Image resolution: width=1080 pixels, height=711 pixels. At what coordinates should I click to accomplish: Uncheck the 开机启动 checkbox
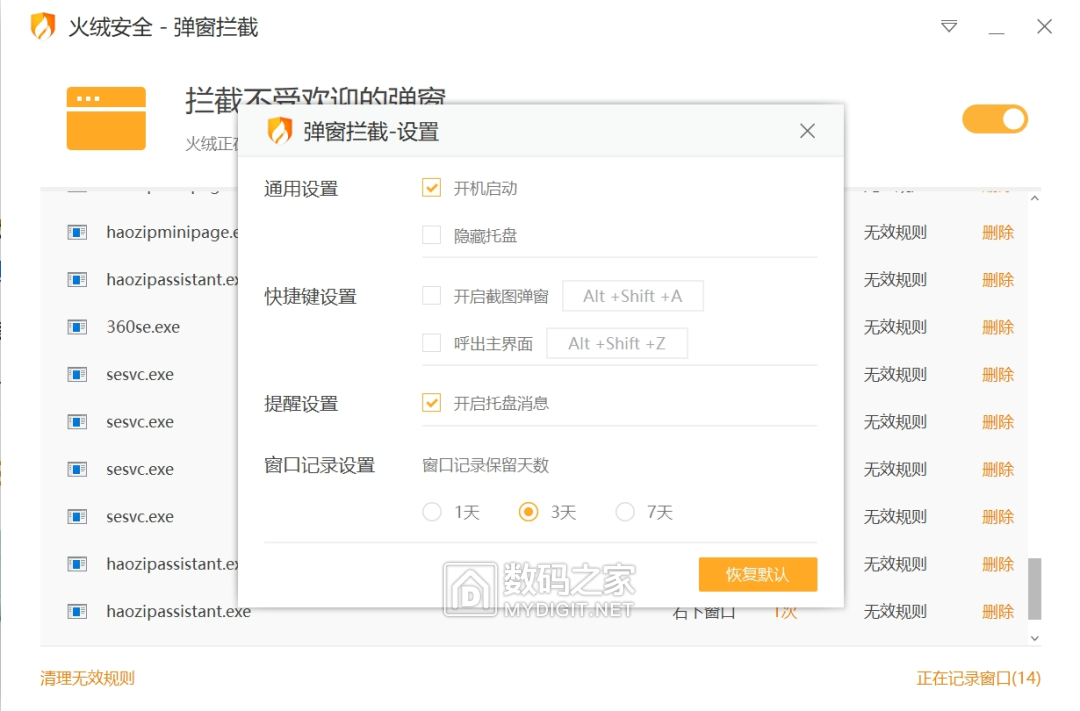click(431, 187)
